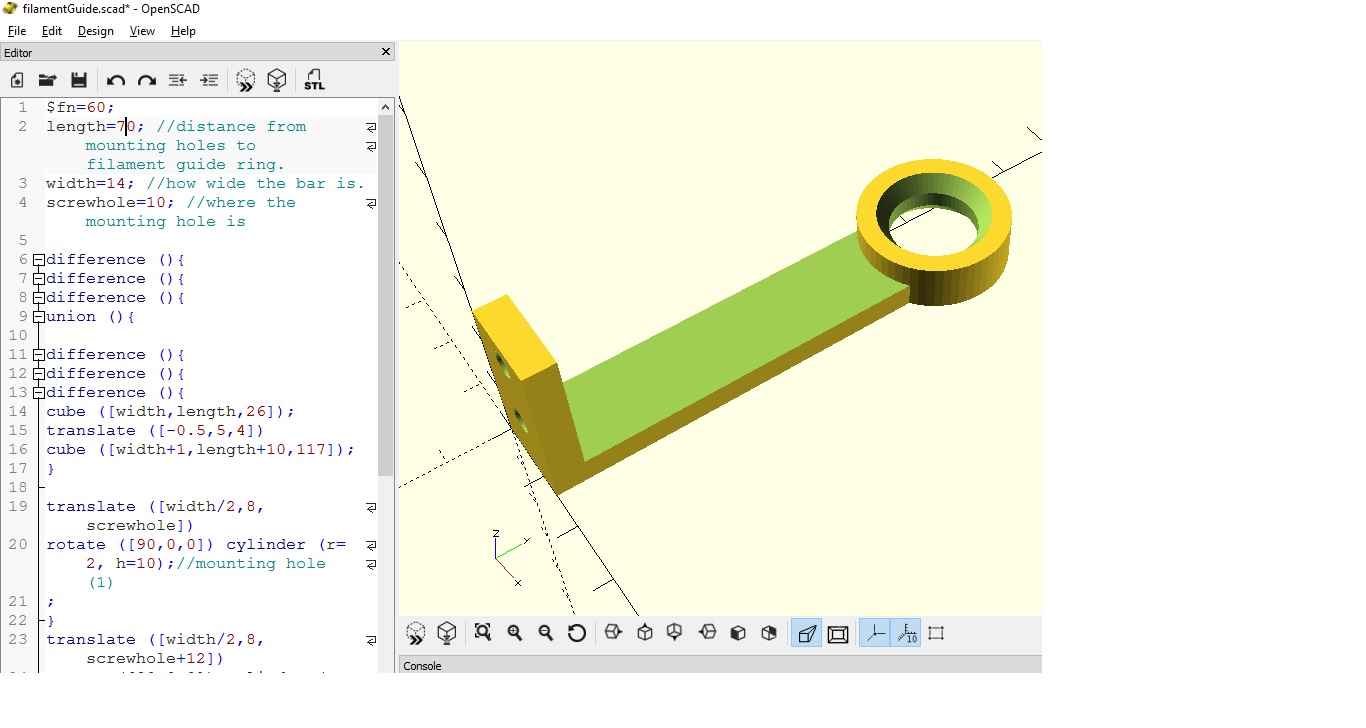Open the Help menu

(183, 31)
